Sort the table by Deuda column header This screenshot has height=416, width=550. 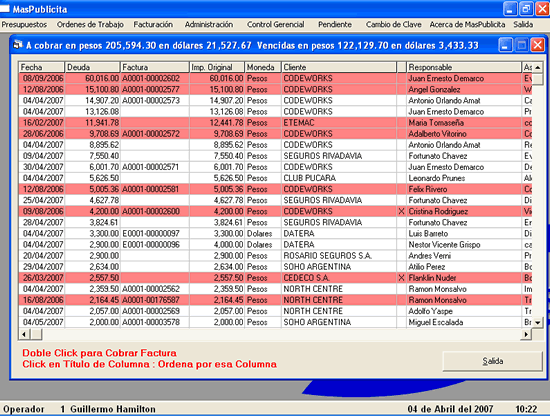(93, 67)
